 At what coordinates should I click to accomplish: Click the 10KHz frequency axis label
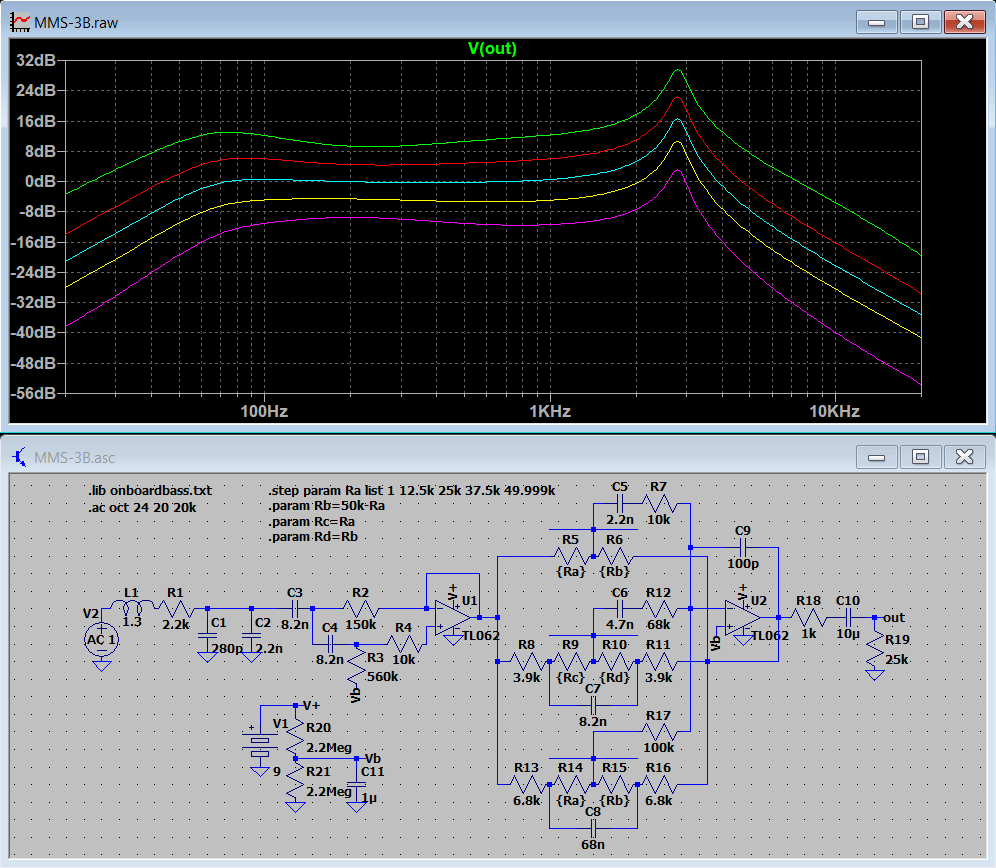(x=834, y=411)
